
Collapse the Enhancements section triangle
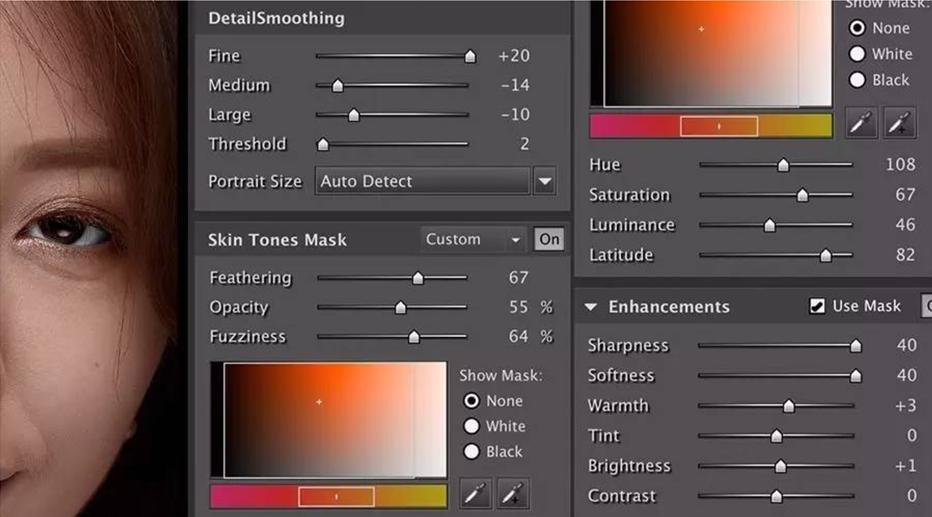[x=591, y=307]
